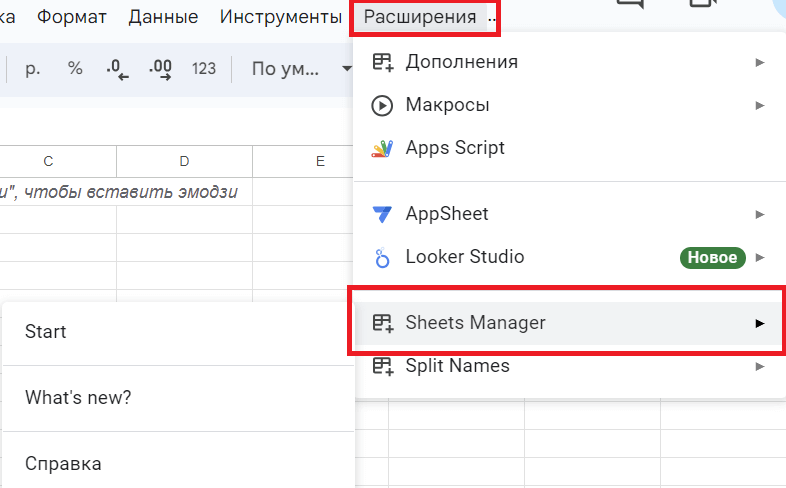Open the Данные menu
The height and width of the screenshot is (488, 786).
tap(163, 17)
